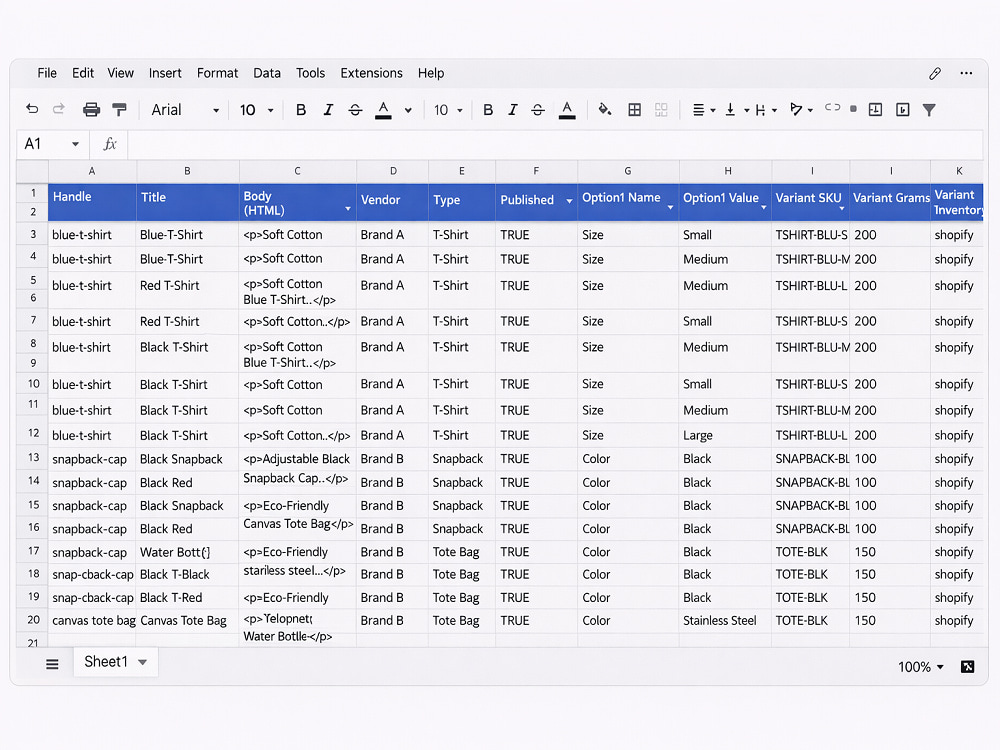Open the A1 name box dropdown arrow
Viewport: 1000px width, 750px height.
75,144
